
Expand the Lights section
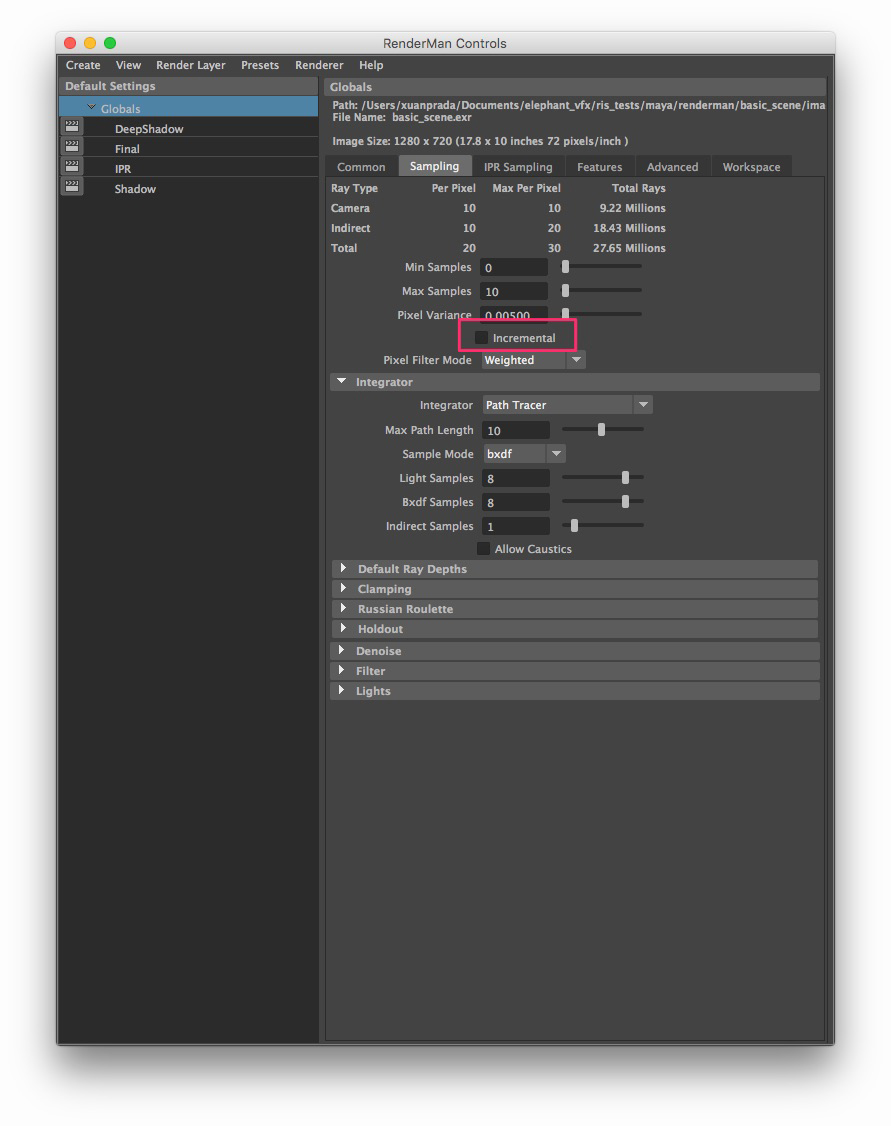[x=342, y=690]
